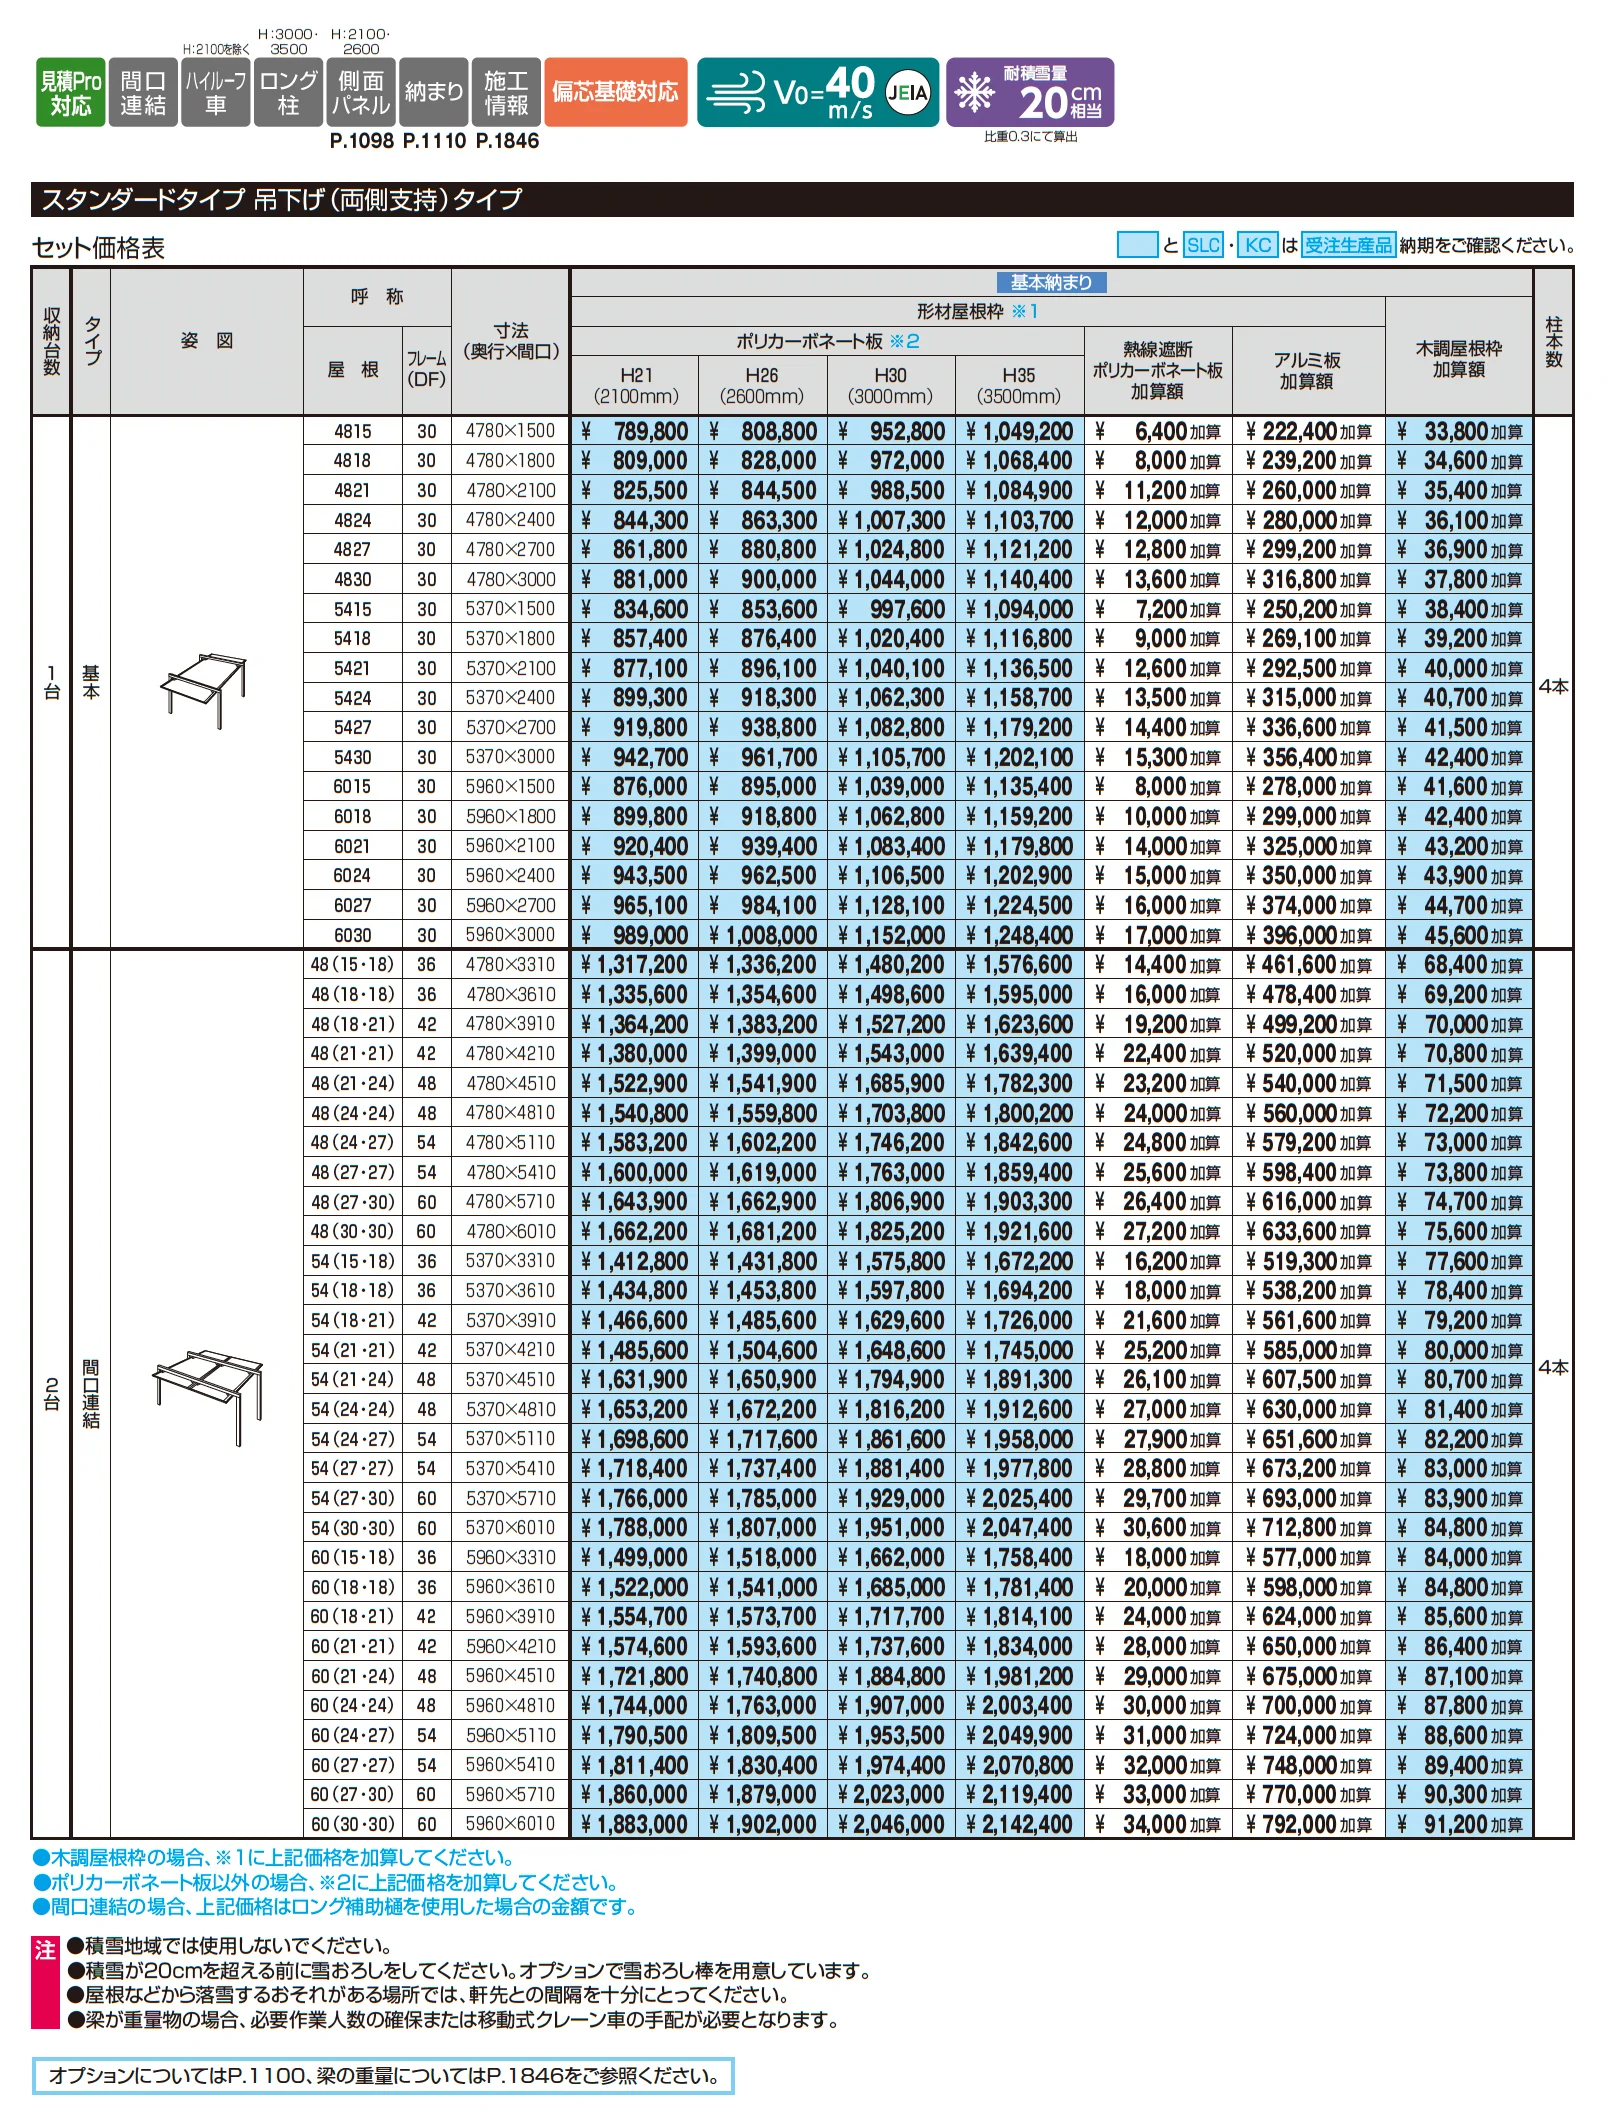Click the ¥1,317,200 price cell
1613x2119 pixels.
pyautogui.click(x=636, y=966)
